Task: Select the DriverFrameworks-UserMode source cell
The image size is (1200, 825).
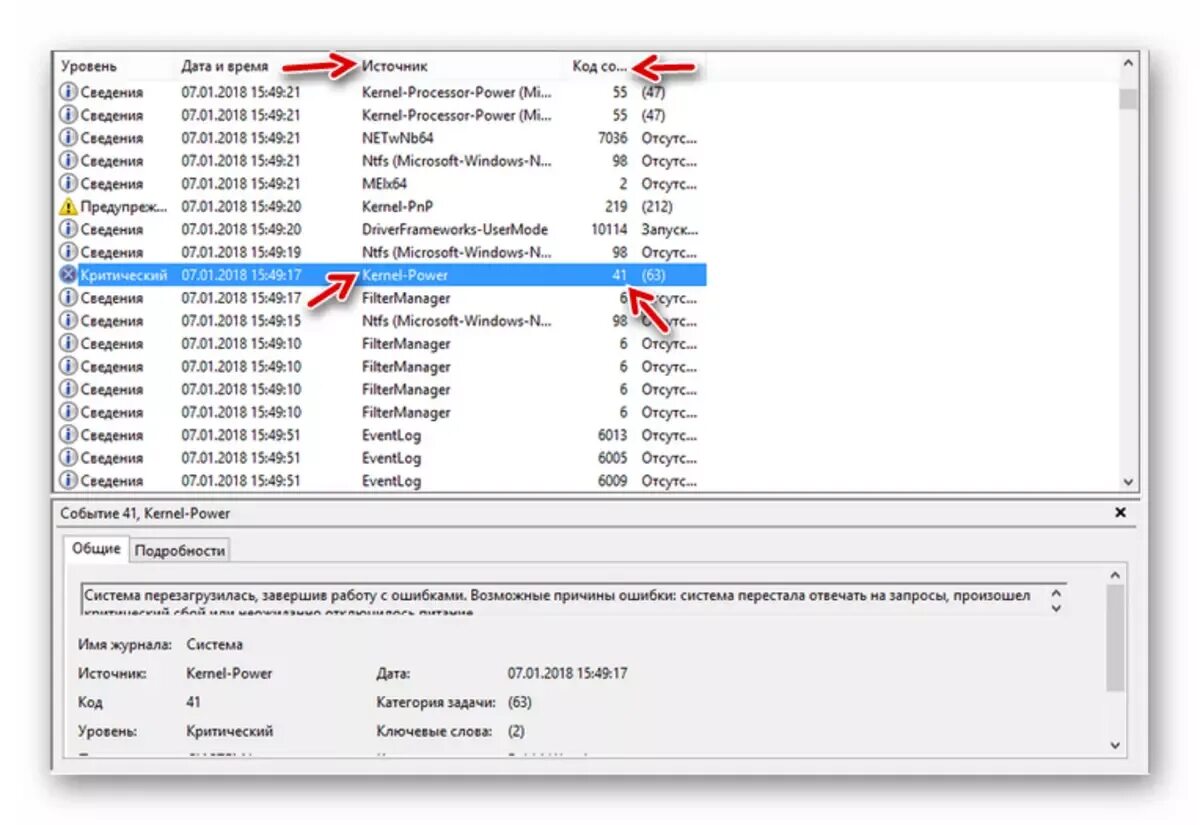Action: (455, 229)
